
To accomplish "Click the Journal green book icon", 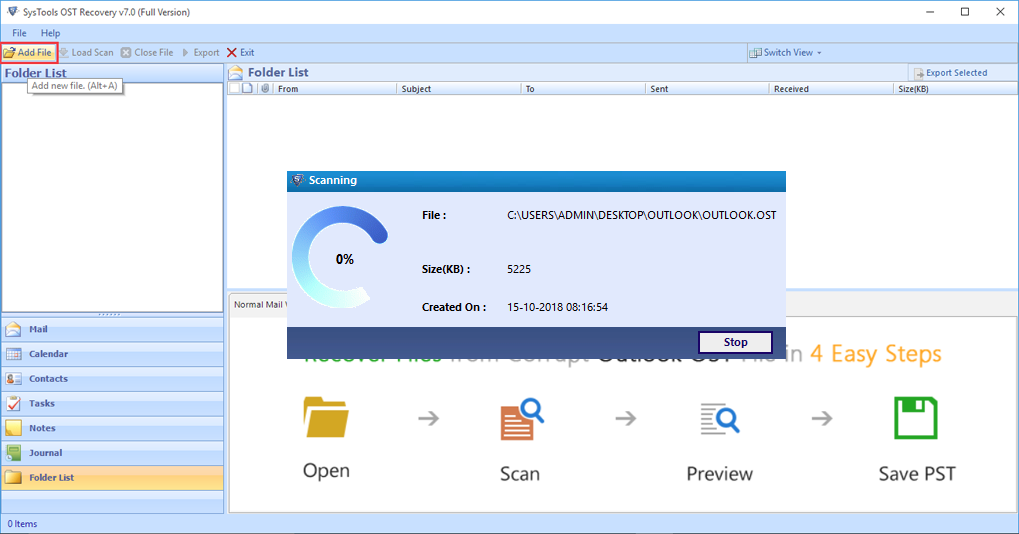I will pos(13,453).
